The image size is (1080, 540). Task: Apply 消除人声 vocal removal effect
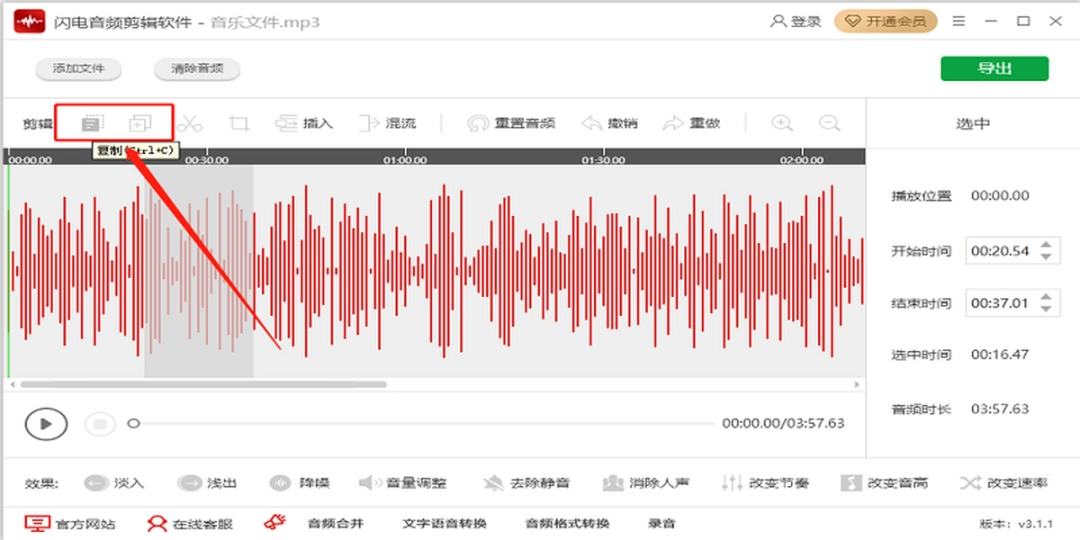click(x=646, y=483)
